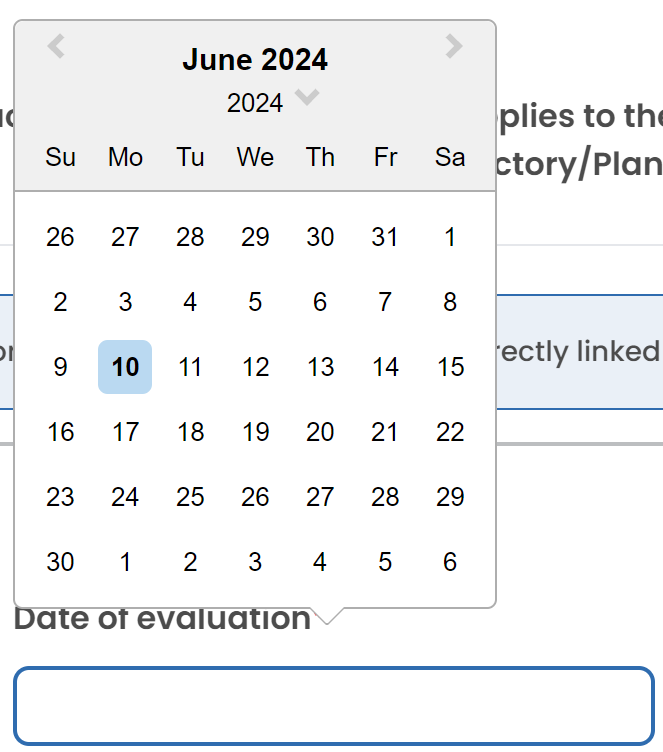The height and width of the screenshot is (752, 663).
Task: Choose June 15 on the calendar
Action: coord(450,367)
